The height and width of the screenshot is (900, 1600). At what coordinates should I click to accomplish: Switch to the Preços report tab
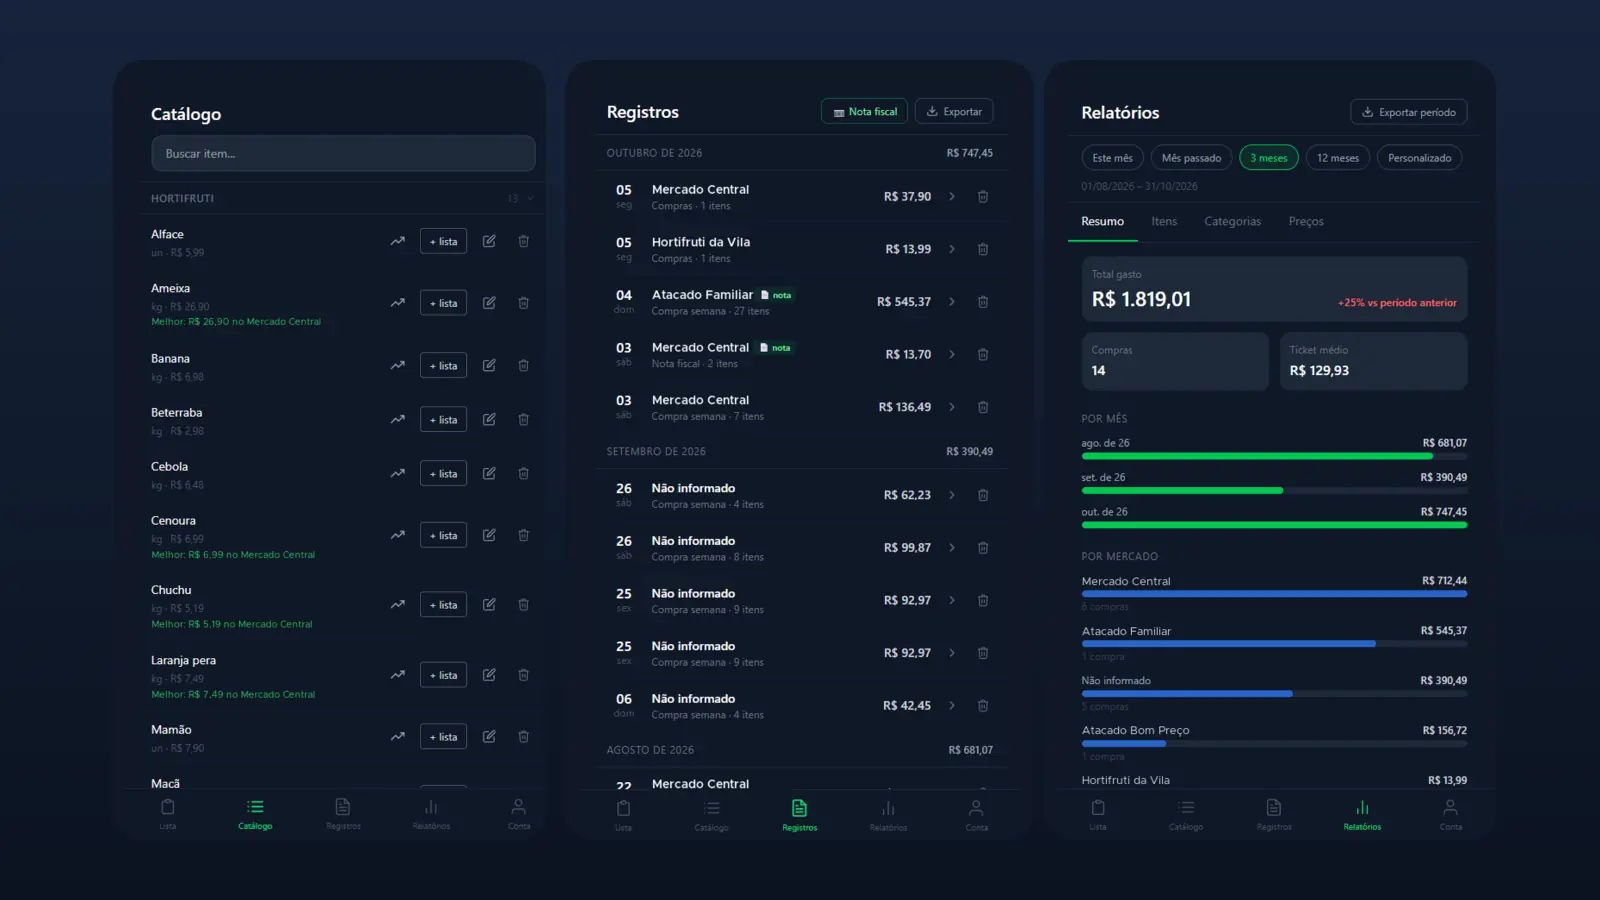[1306, 222]
